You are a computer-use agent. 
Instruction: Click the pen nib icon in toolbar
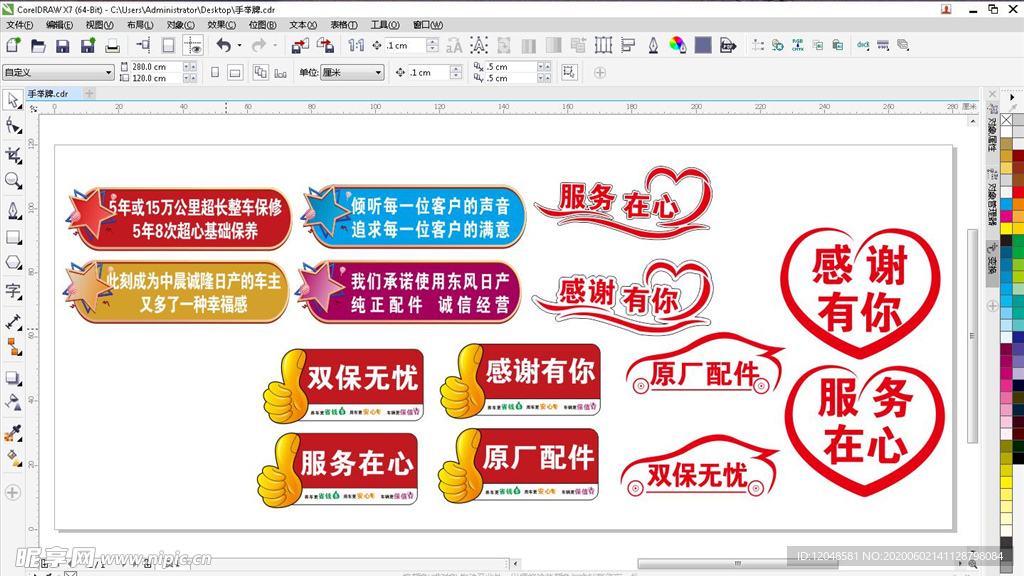(653, 46)
